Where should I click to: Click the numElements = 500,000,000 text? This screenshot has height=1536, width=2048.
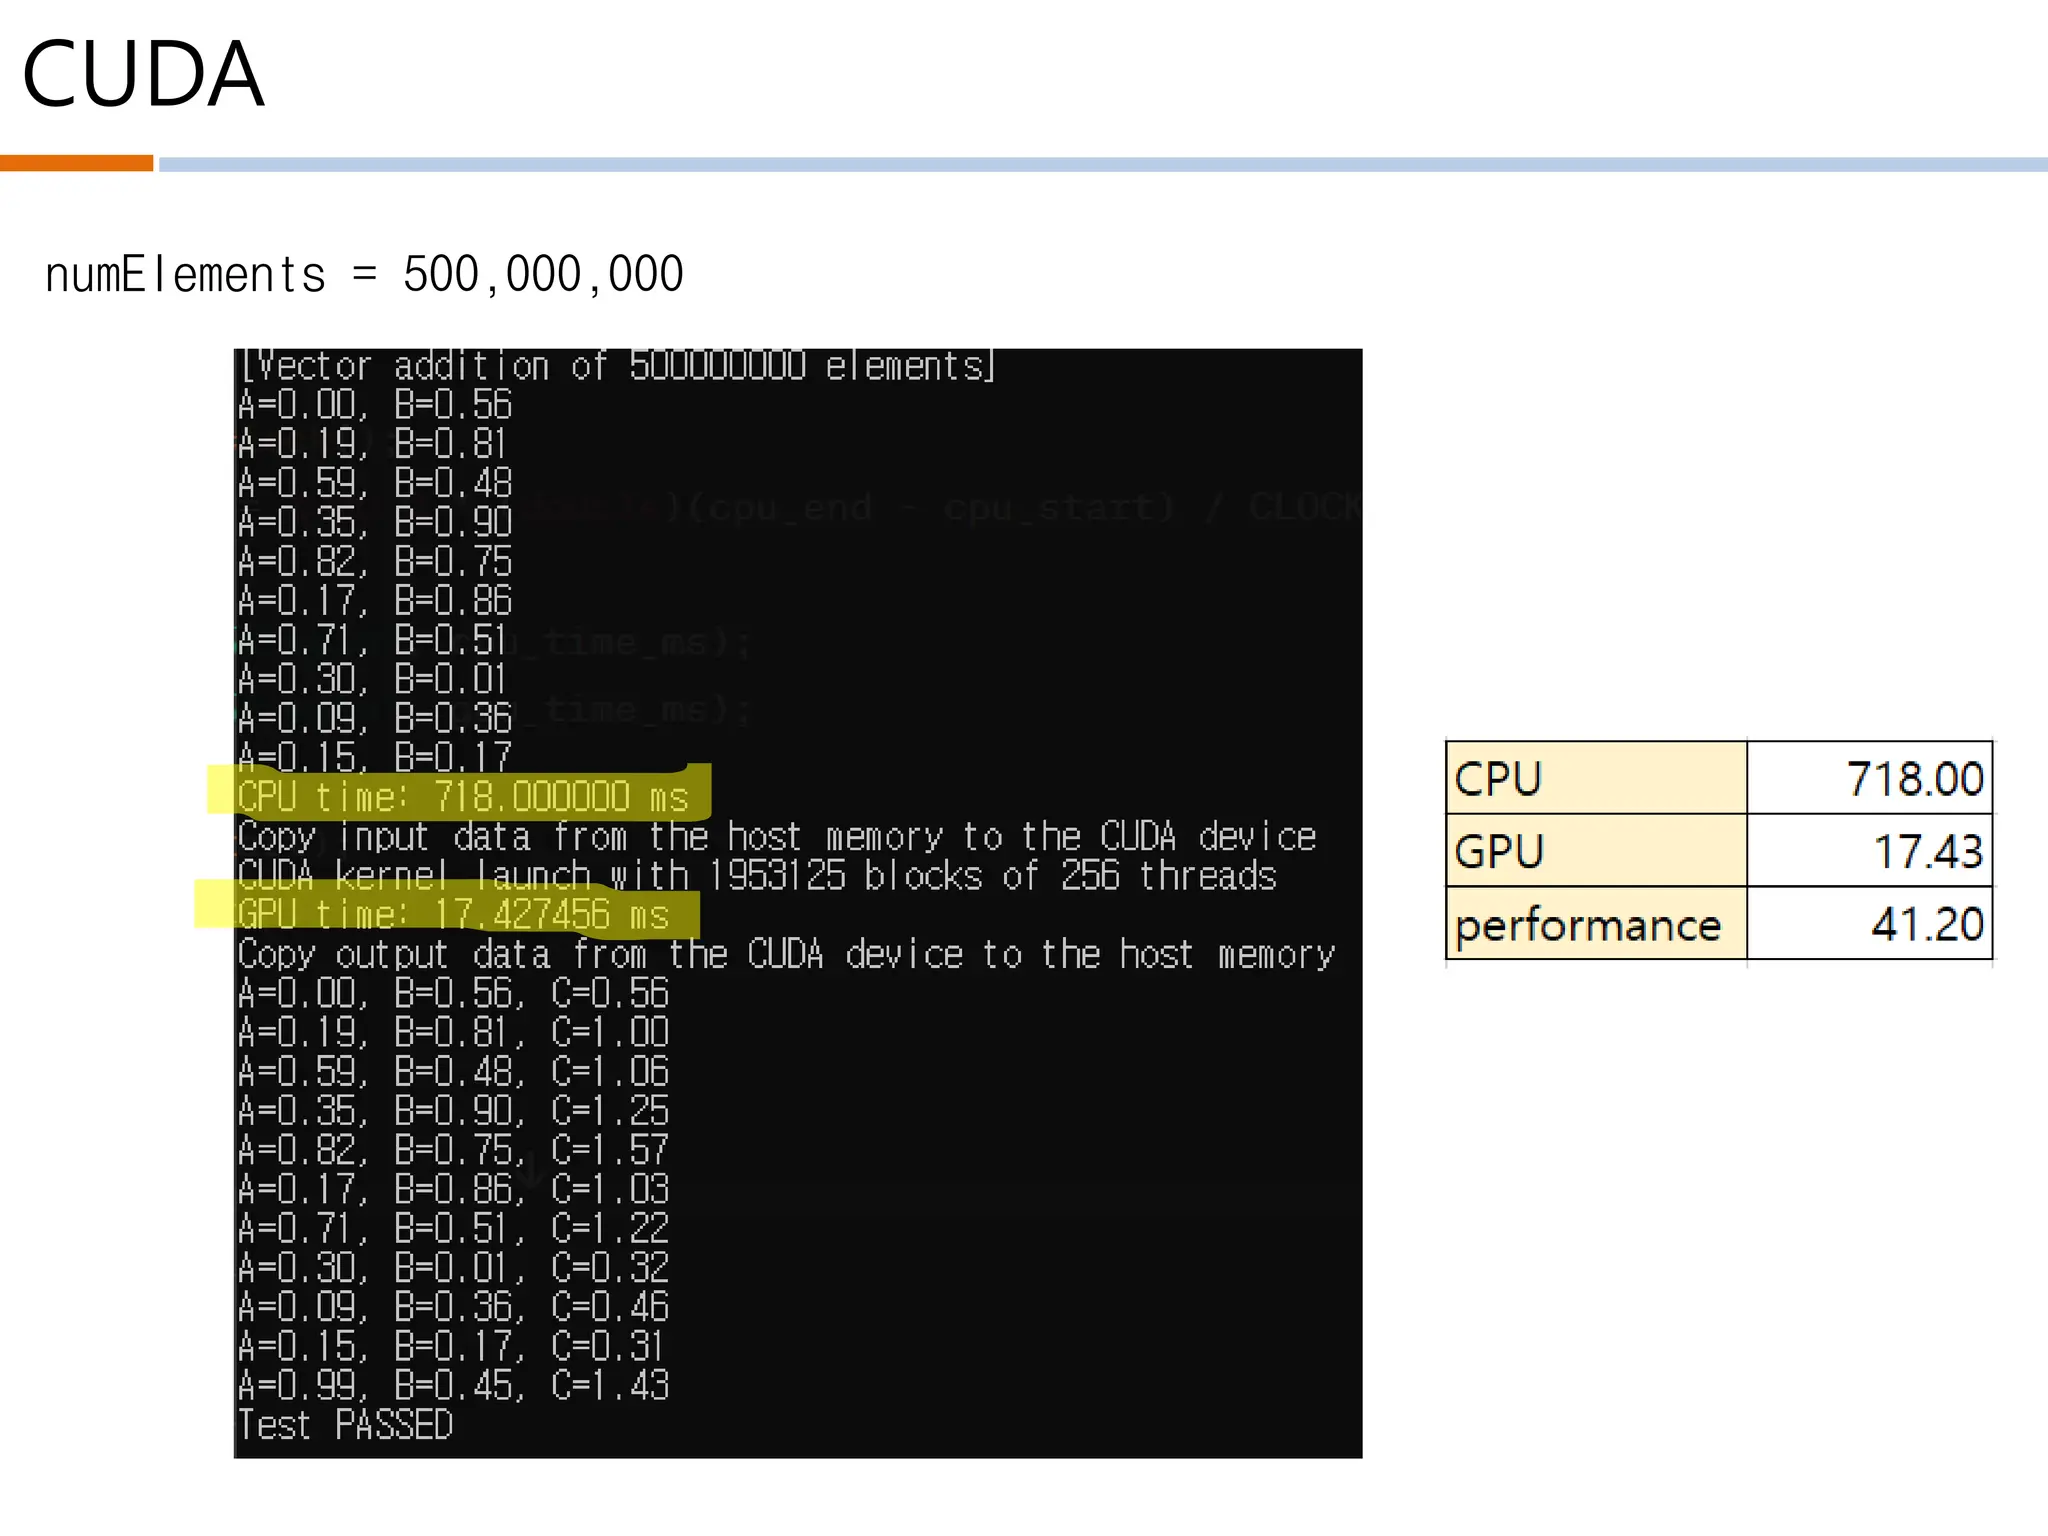(x=364, y=275)
